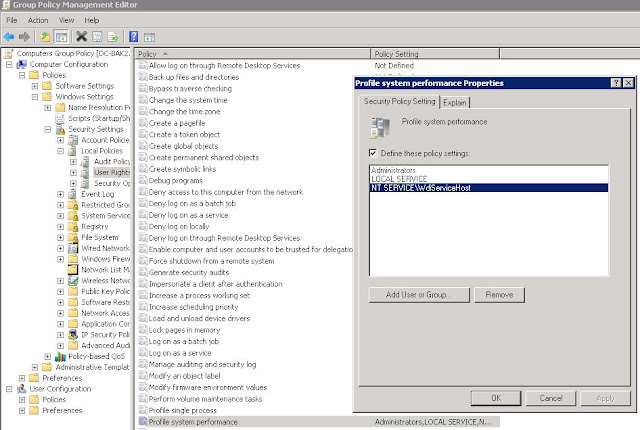Viewport: 640px width, 430px height.
Task: Select User Rights Assignment tree item
Action: pos(112,173)
